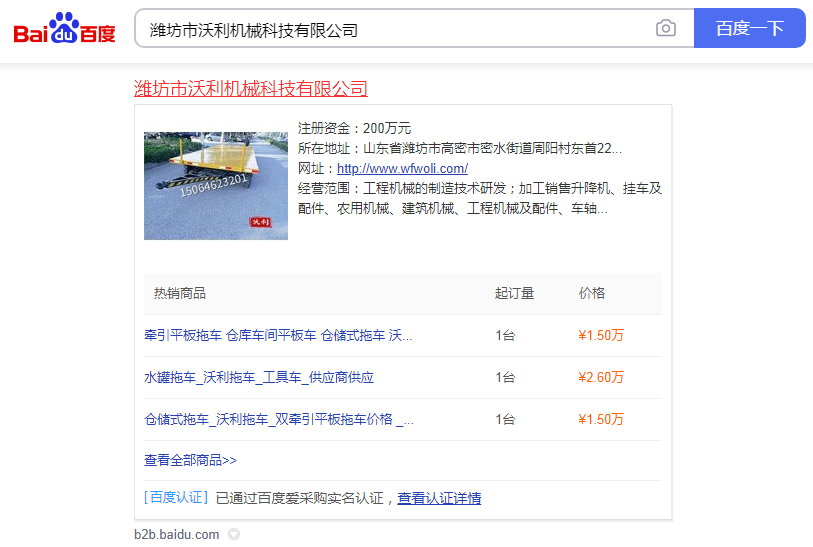Open the red 潍坊市沃利机械科技有限公司 result title

tap(251, 89)
